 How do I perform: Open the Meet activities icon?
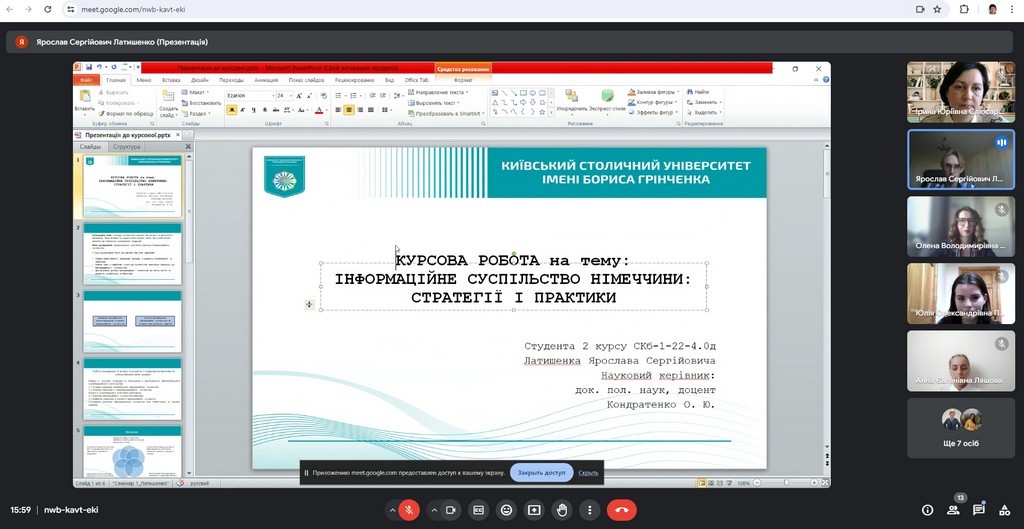pos(1004,510)
